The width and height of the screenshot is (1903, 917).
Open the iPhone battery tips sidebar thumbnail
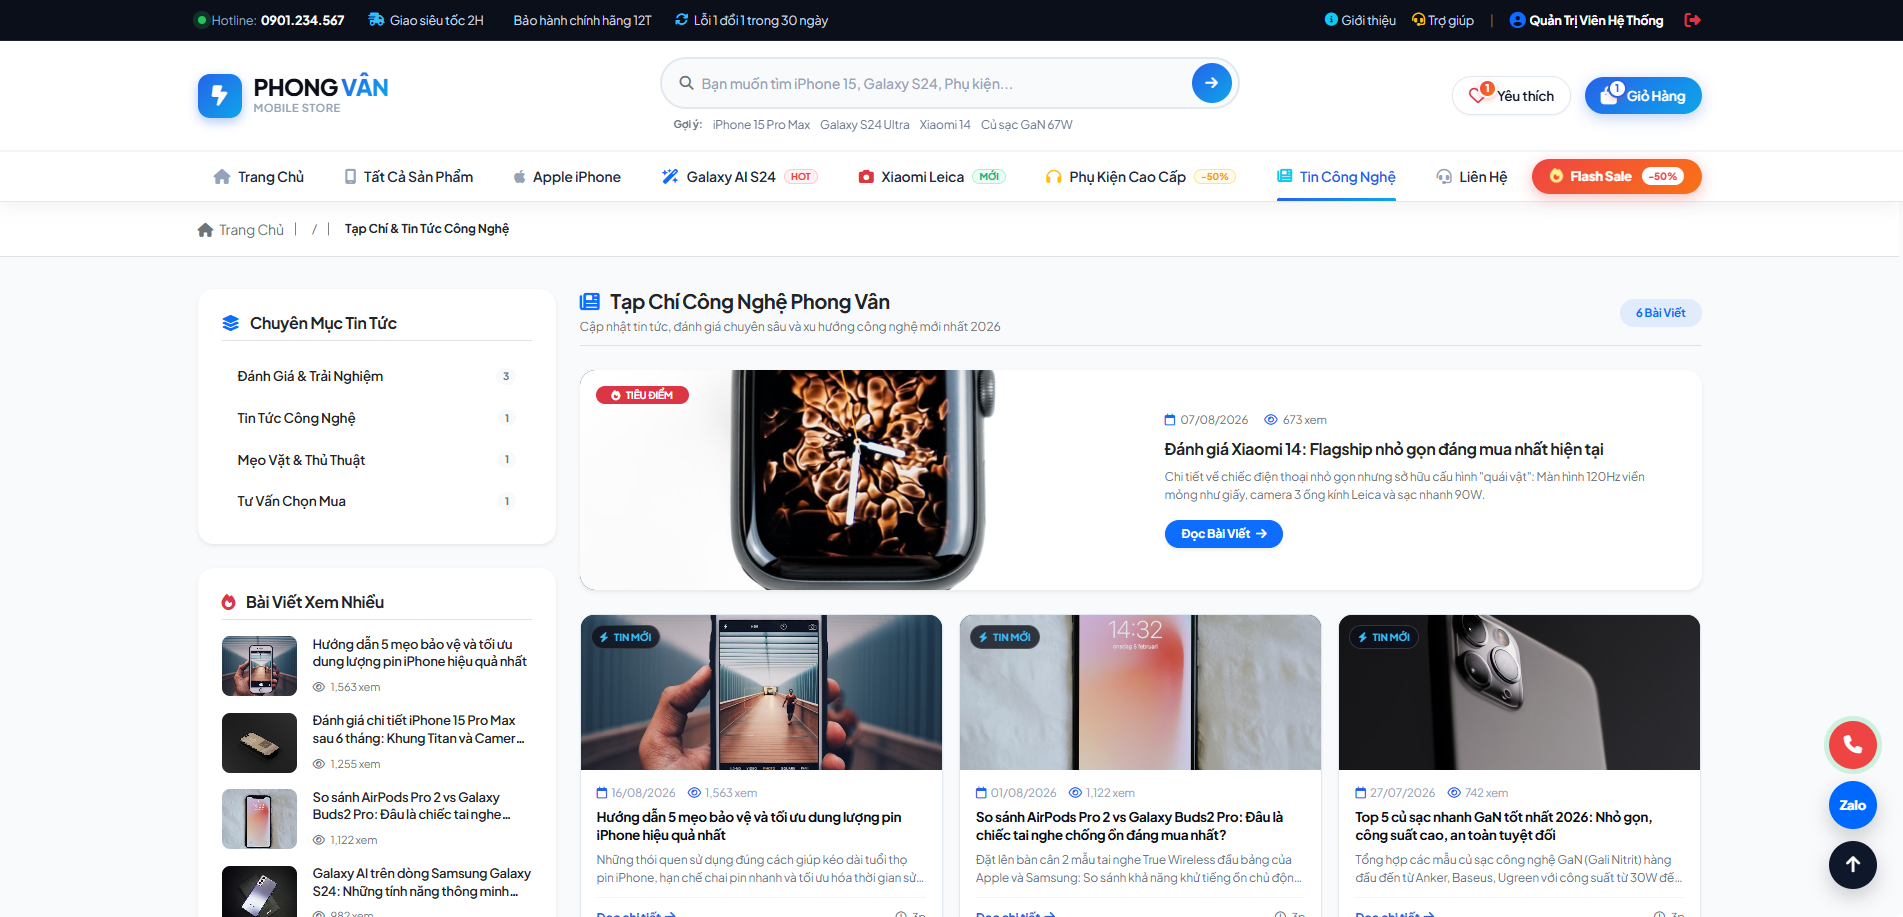(259, 666)
